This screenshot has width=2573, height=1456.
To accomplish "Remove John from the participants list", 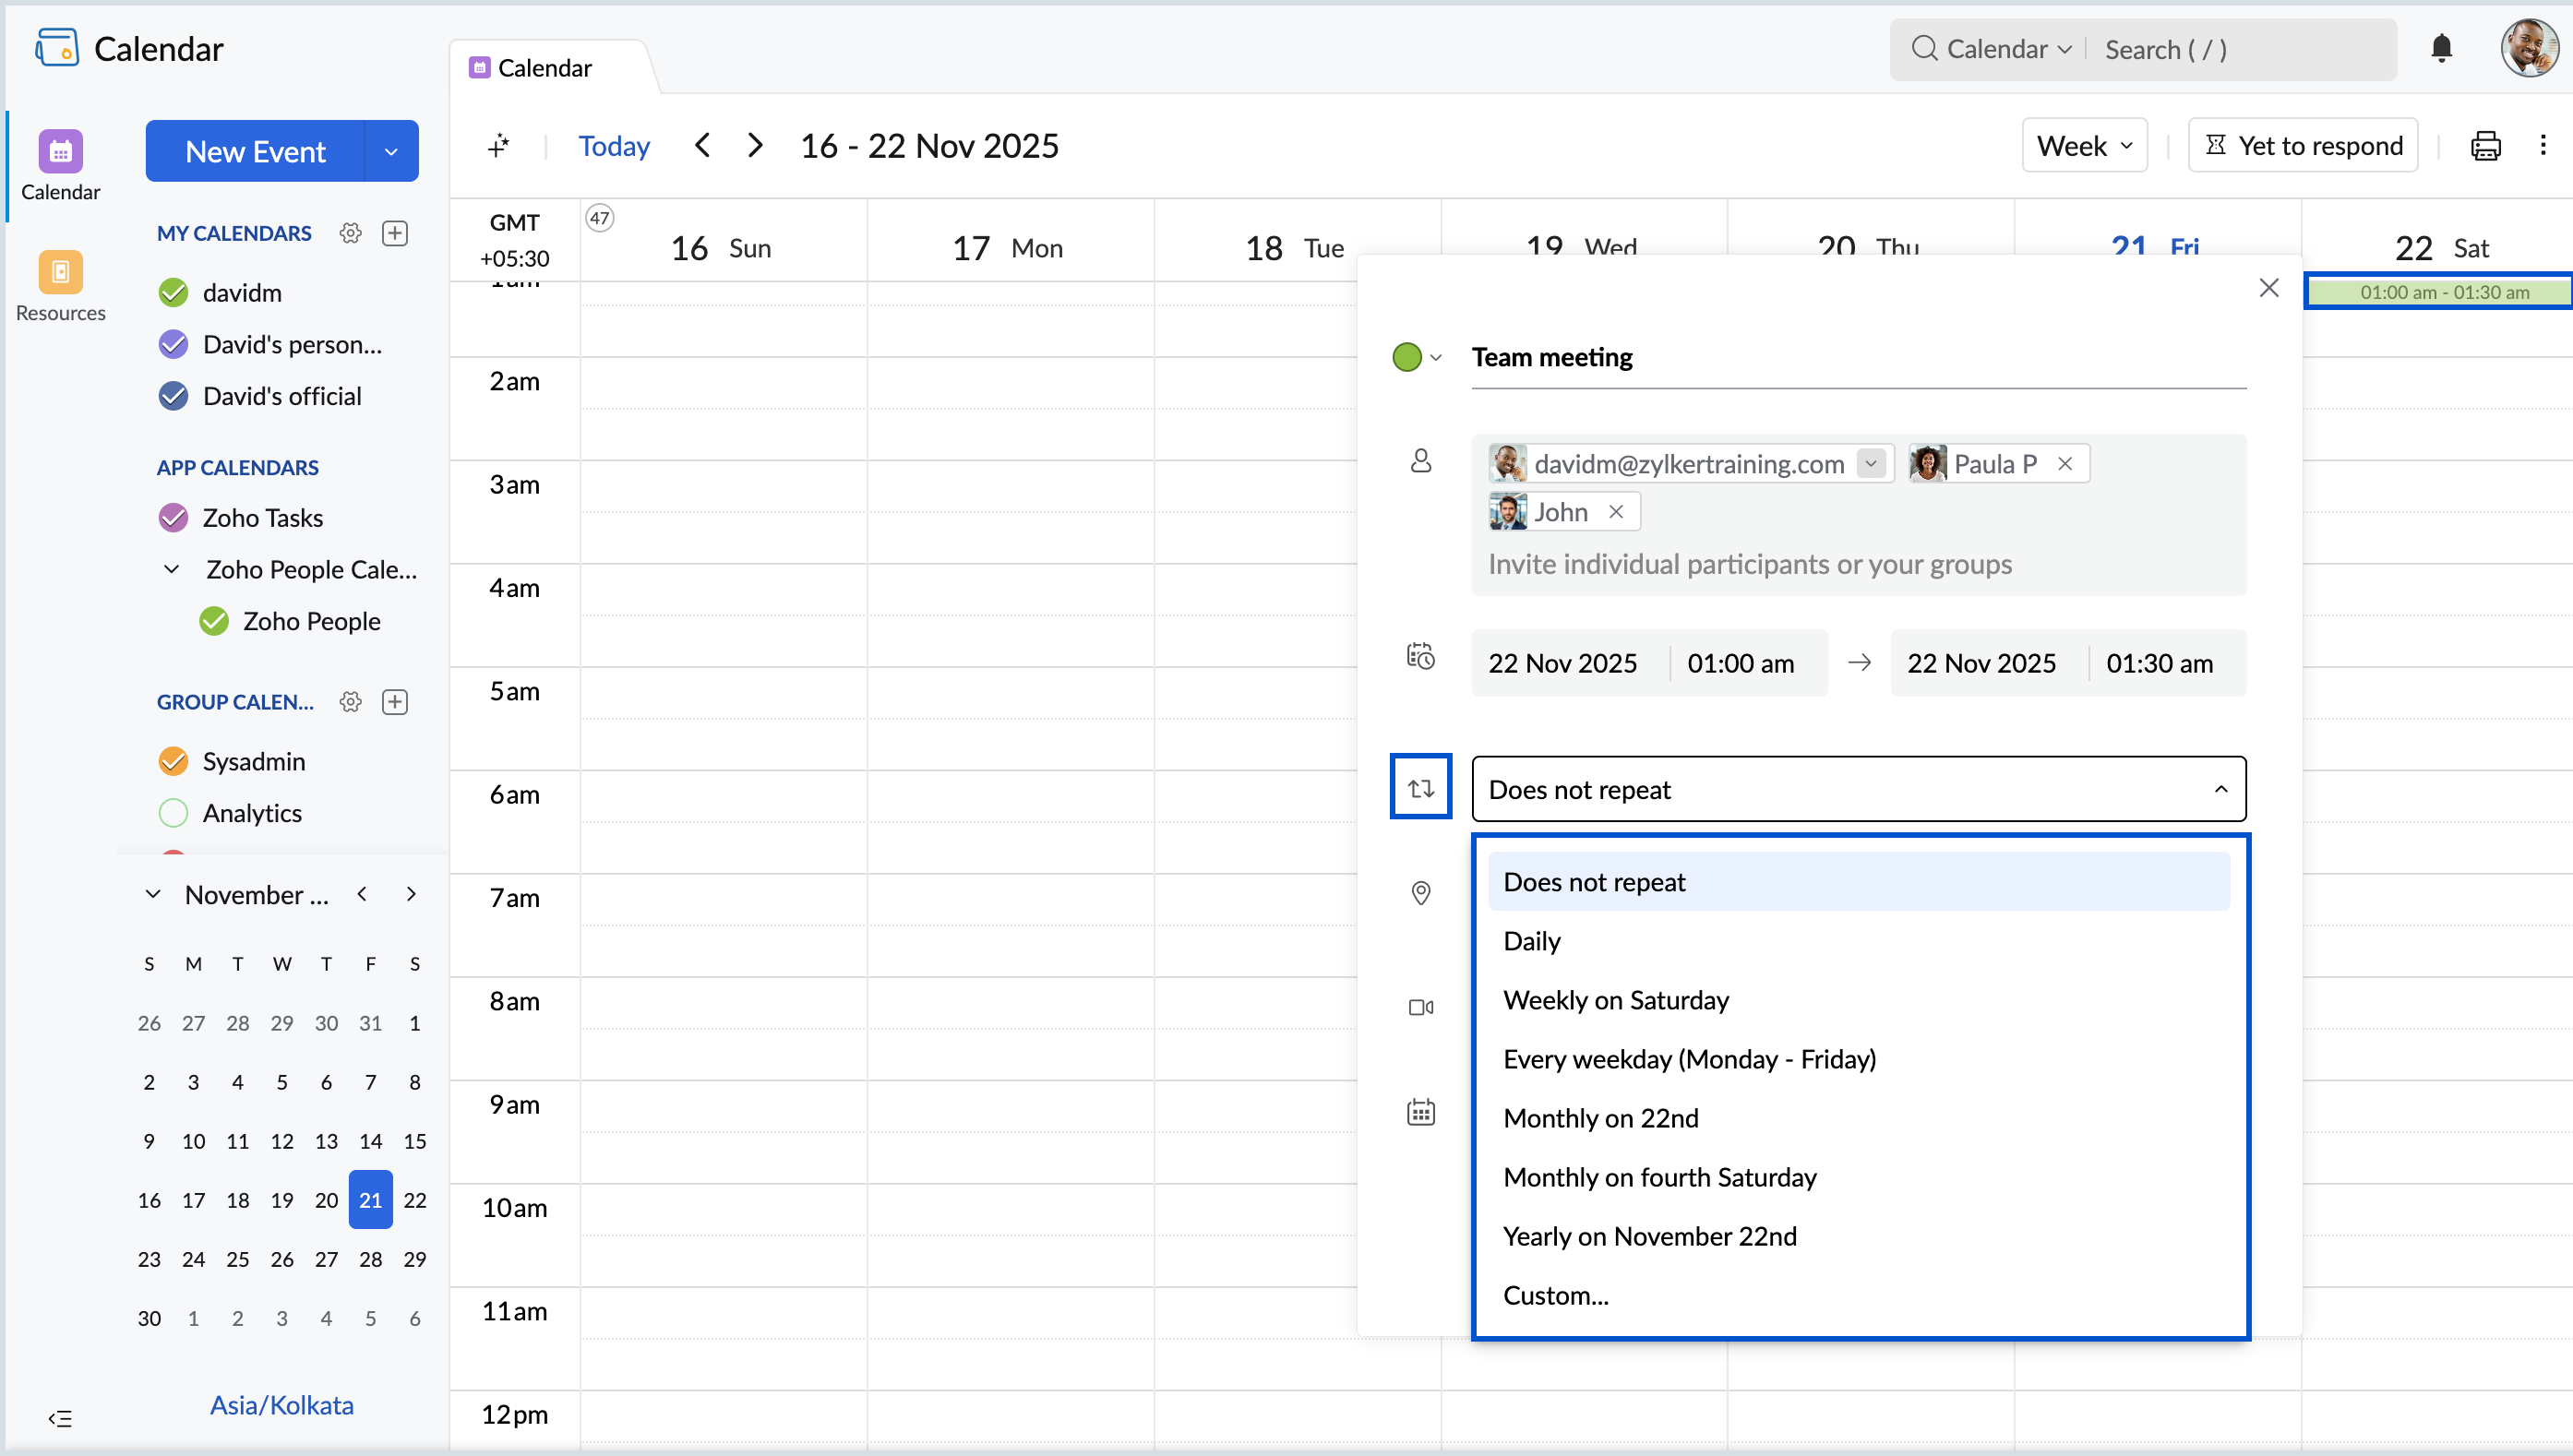I will (x=1616, y=511).
